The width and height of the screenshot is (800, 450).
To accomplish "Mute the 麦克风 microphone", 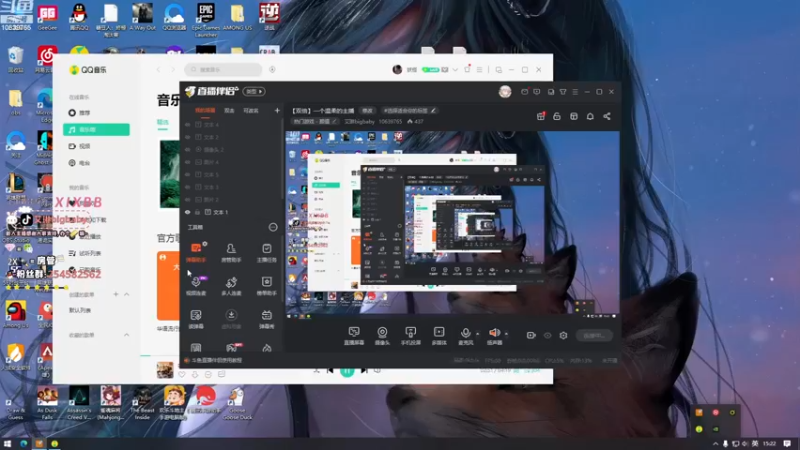I will [x=465, y=336].
